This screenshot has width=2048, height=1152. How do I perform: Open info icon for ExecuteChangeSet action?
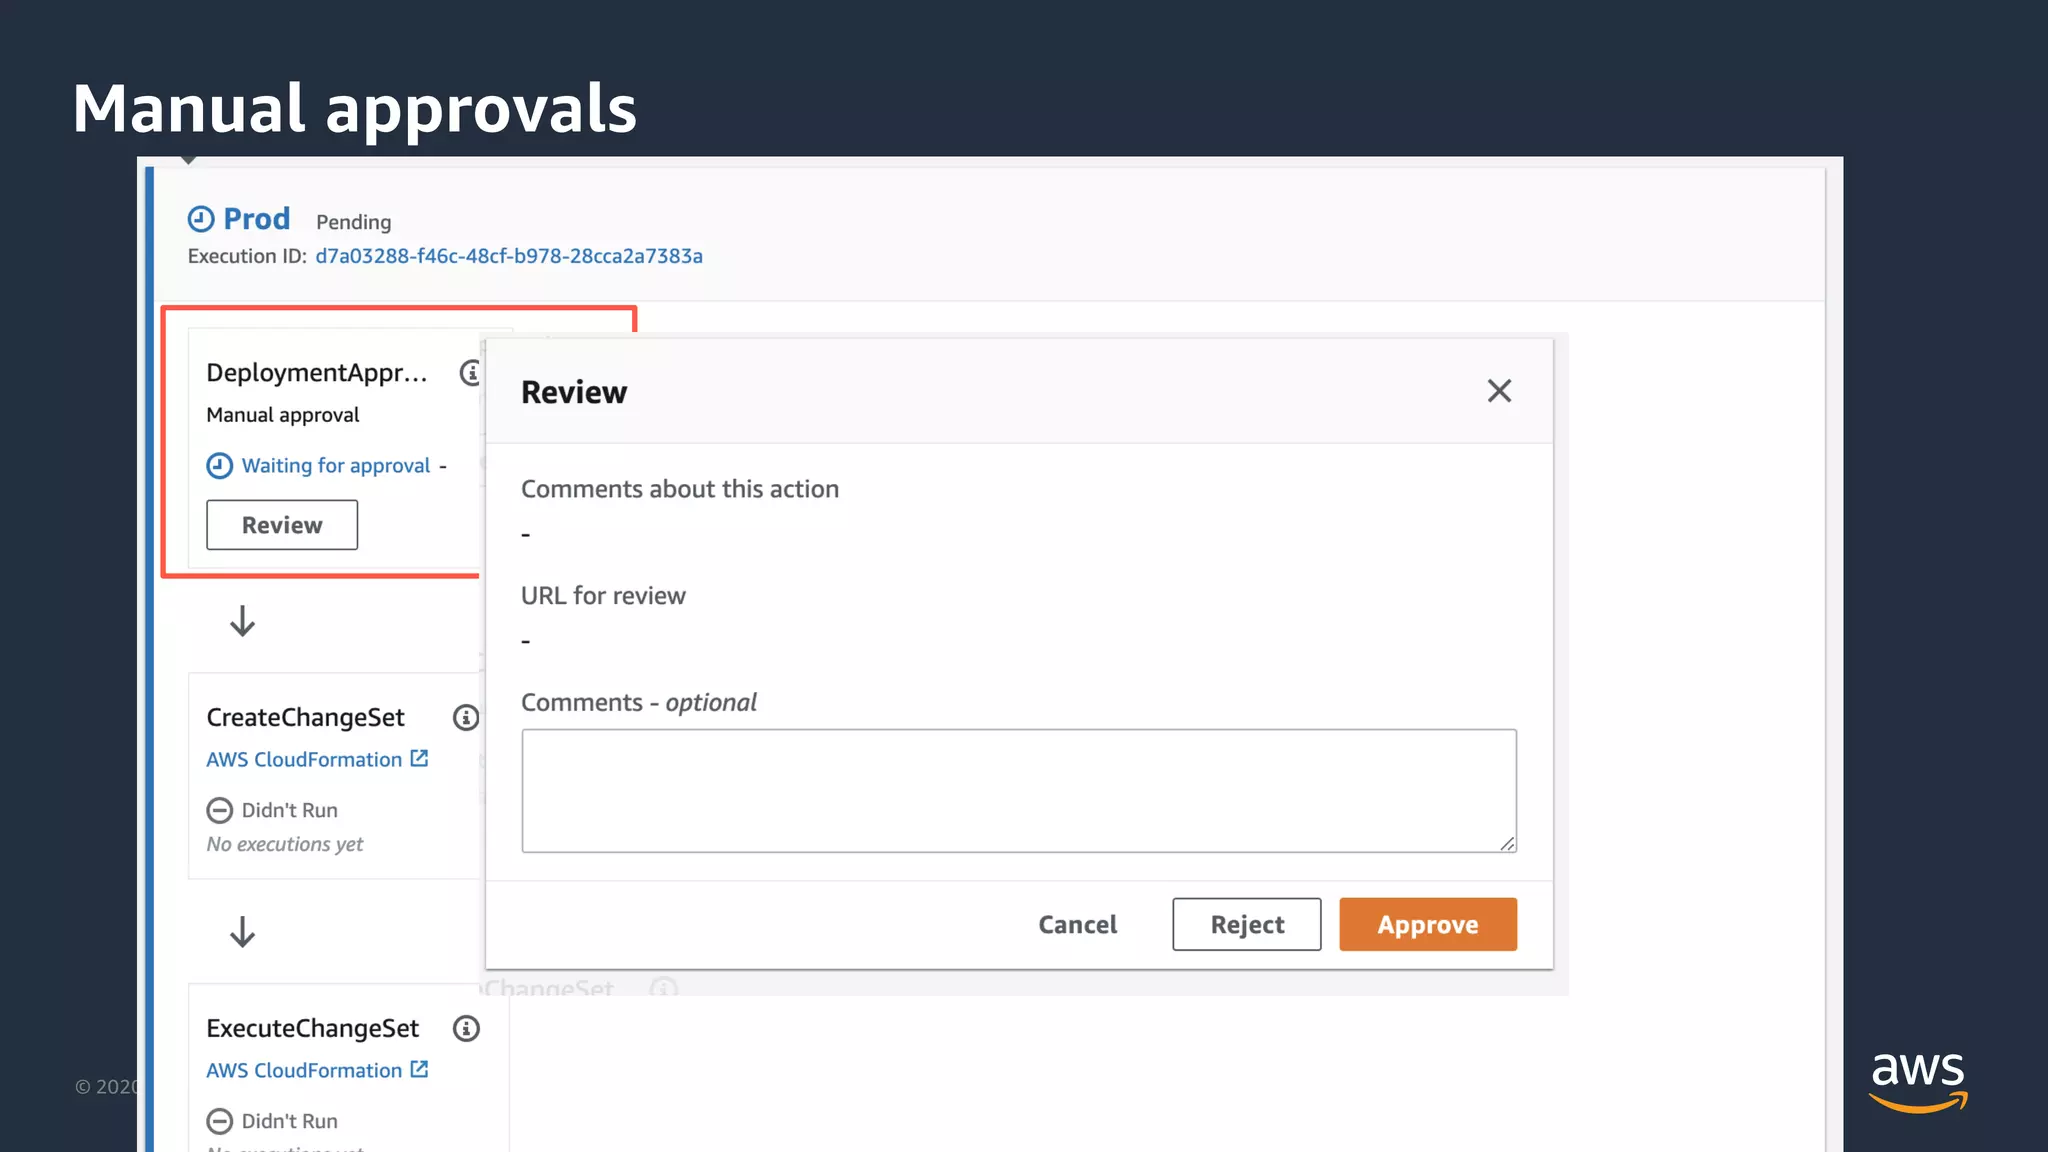click(466, 1028)
